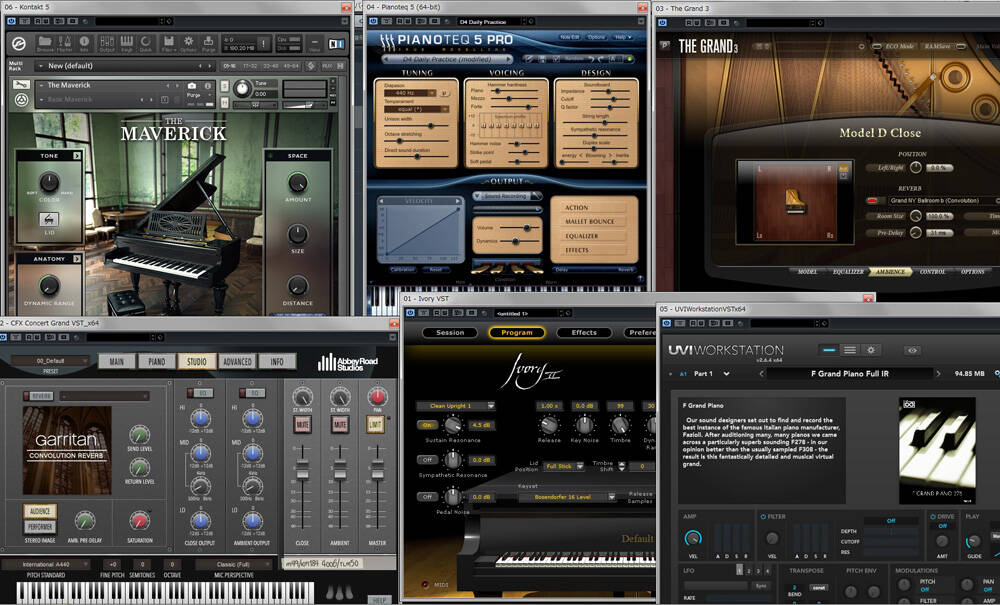Click the camera snapshot icon in Kontakt
This screenshot has height=605, width=1000.
coord(192,85)
